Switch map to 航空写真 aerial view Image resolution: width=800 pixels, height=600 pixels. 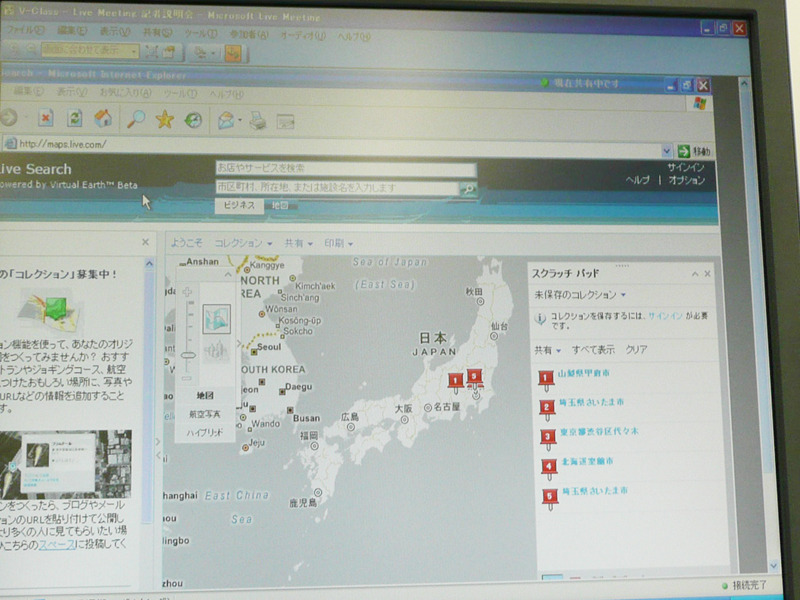(x=205, y=414)
